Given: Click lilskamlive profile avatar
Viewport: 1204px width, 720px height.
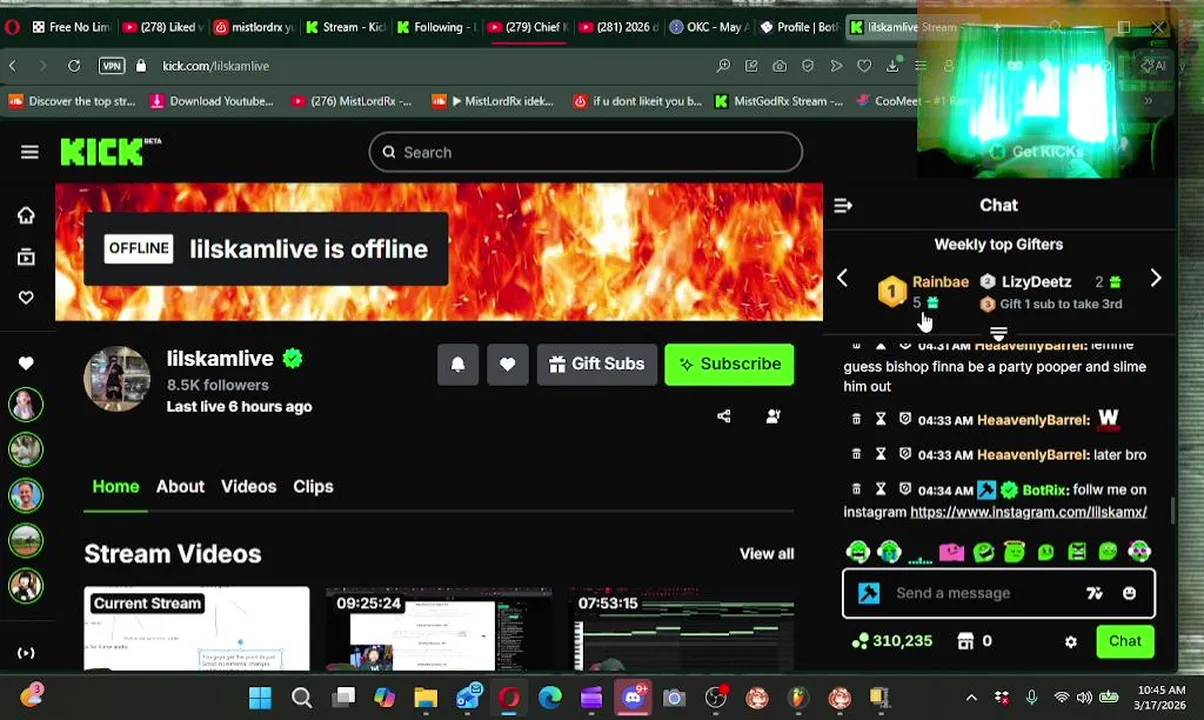Looking at the screenshot, I should 117,379.
